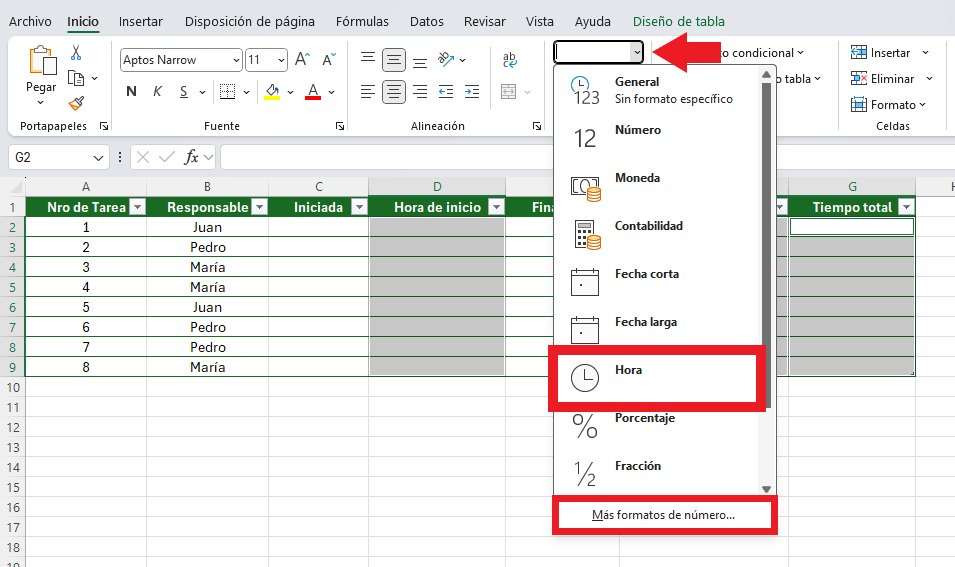Click the red Font color A icon
Image resolution: width=955 pixels, height=567 pixels.
coord(313,92)
